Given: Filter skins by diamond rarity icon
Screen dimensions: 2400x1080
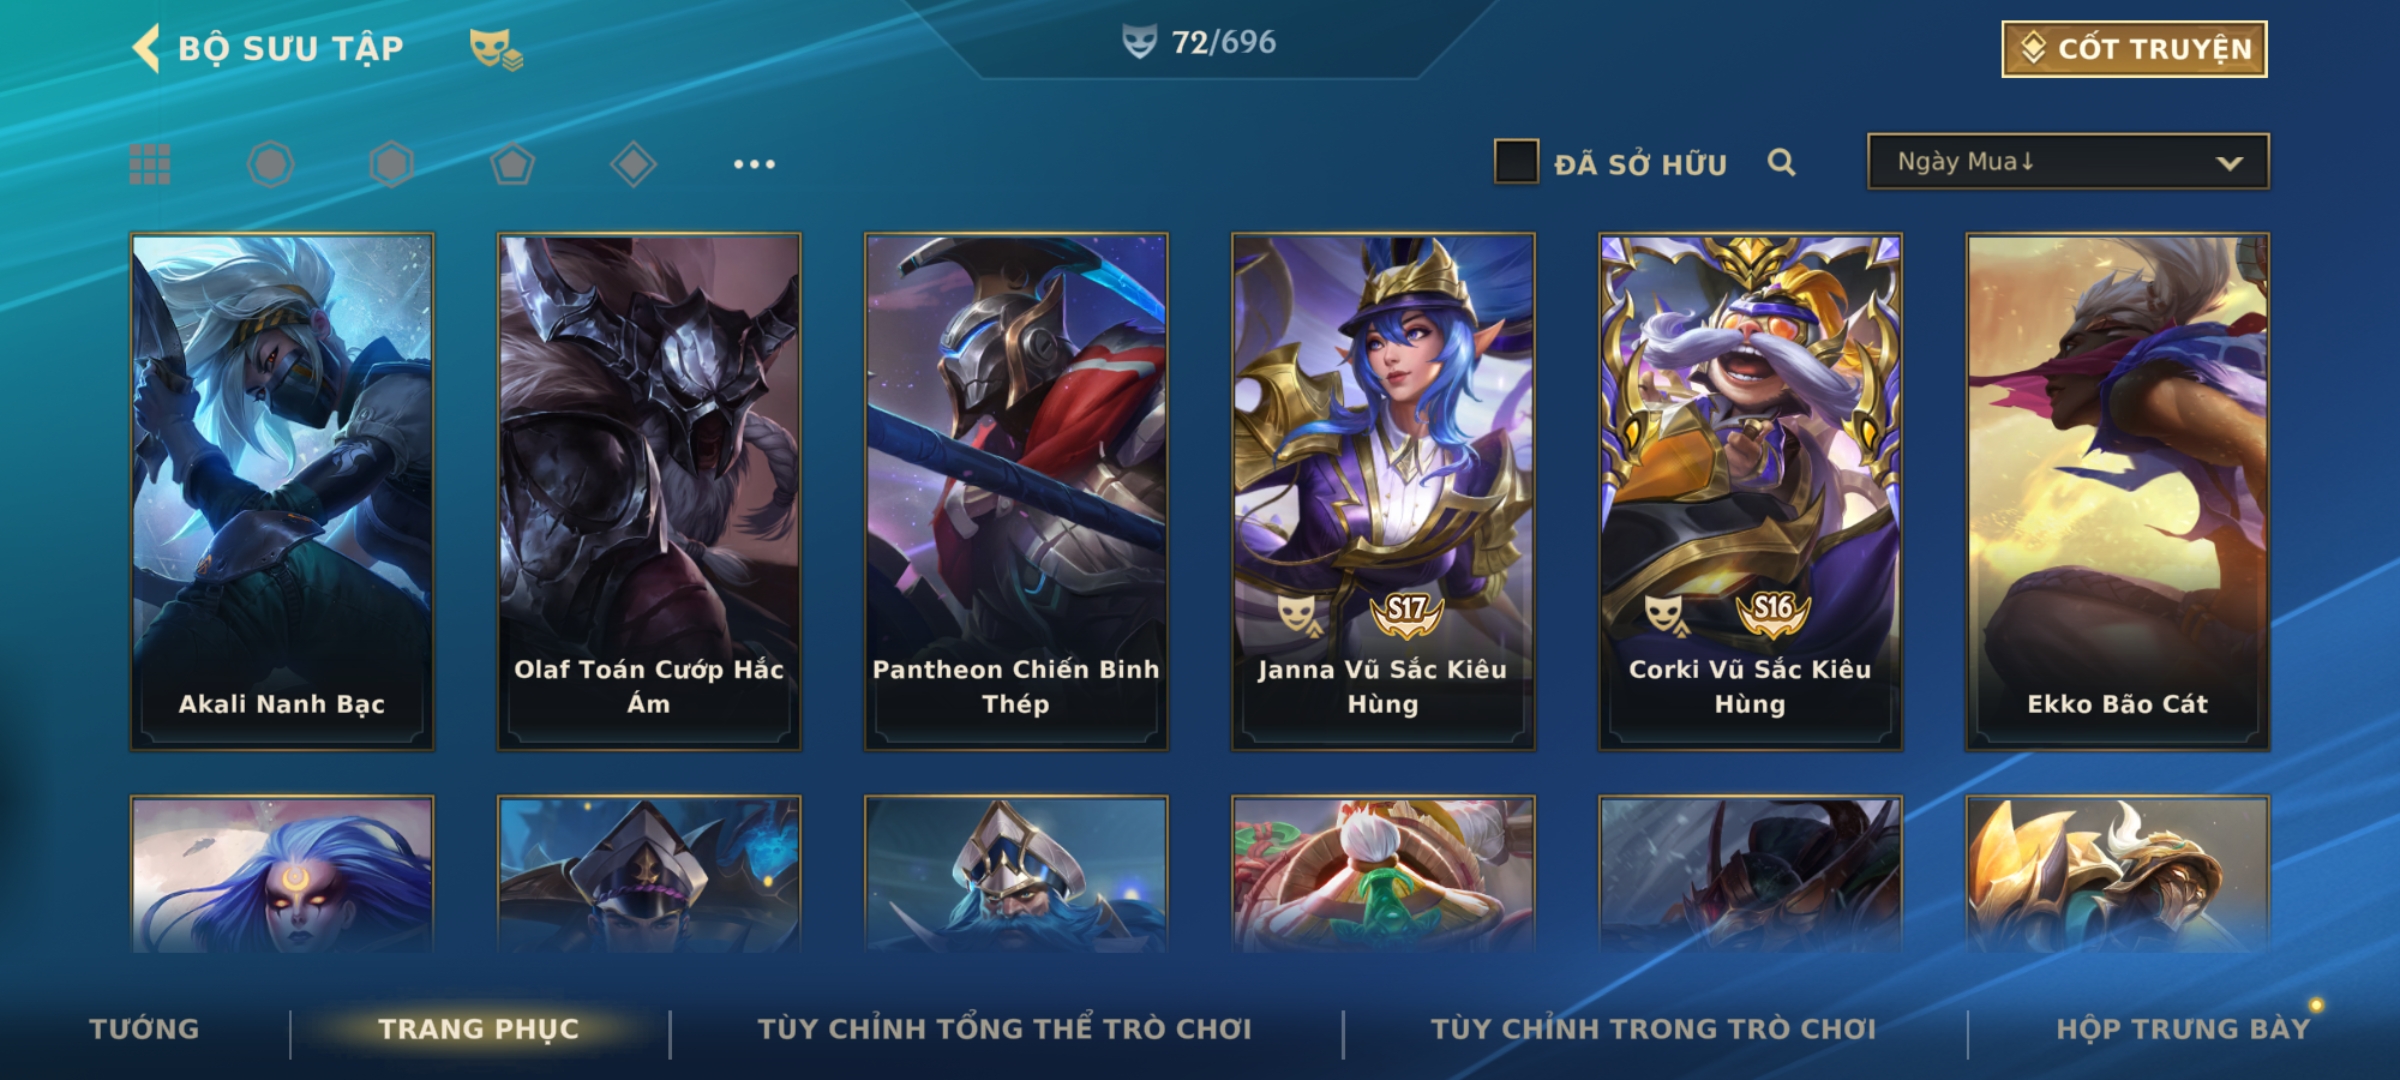Looking at the screenshot, I should (633, 164).
